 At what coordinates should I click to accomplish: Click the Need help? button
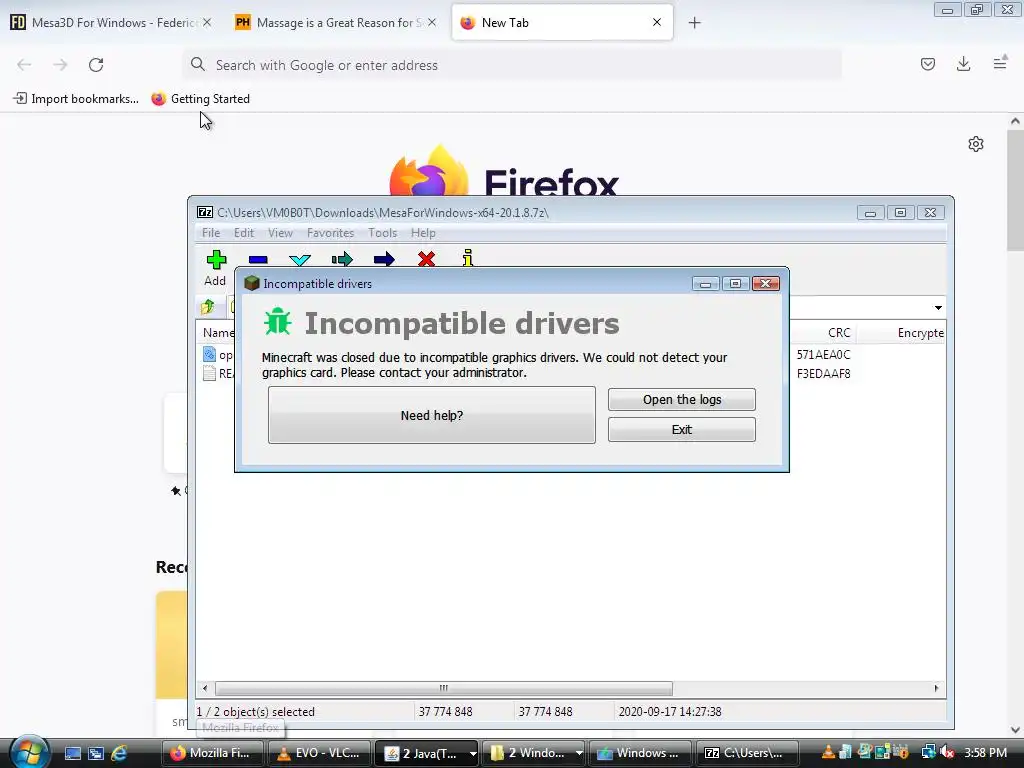[x=432, y=415]
